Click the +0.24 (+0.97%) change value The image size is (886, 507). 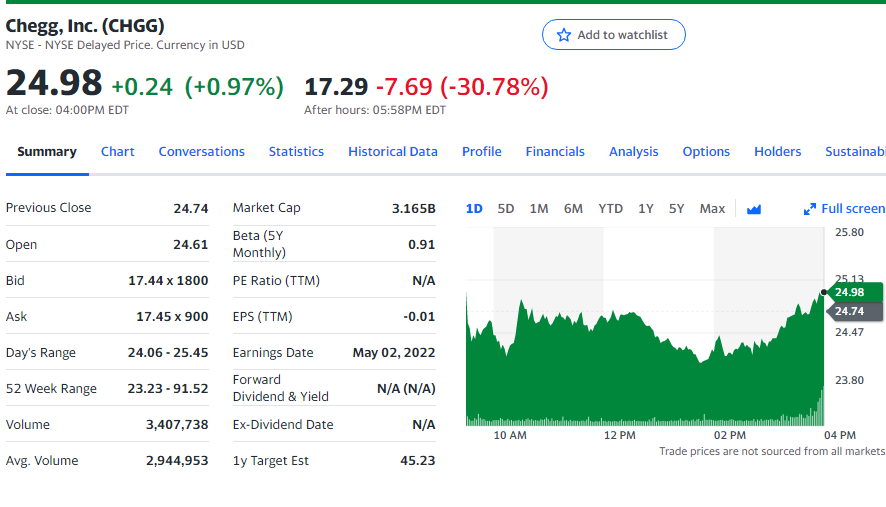pos(197,86)
